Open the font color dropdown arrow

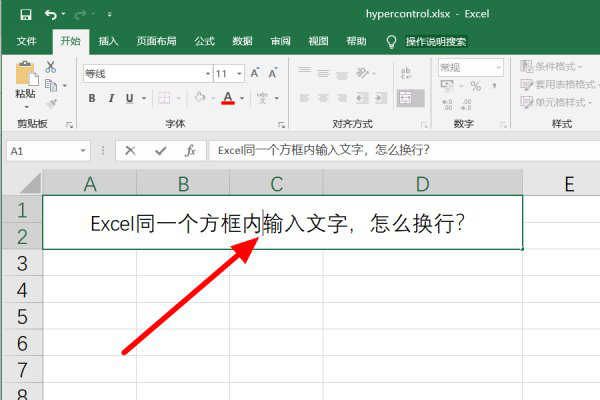coord(242,98)
